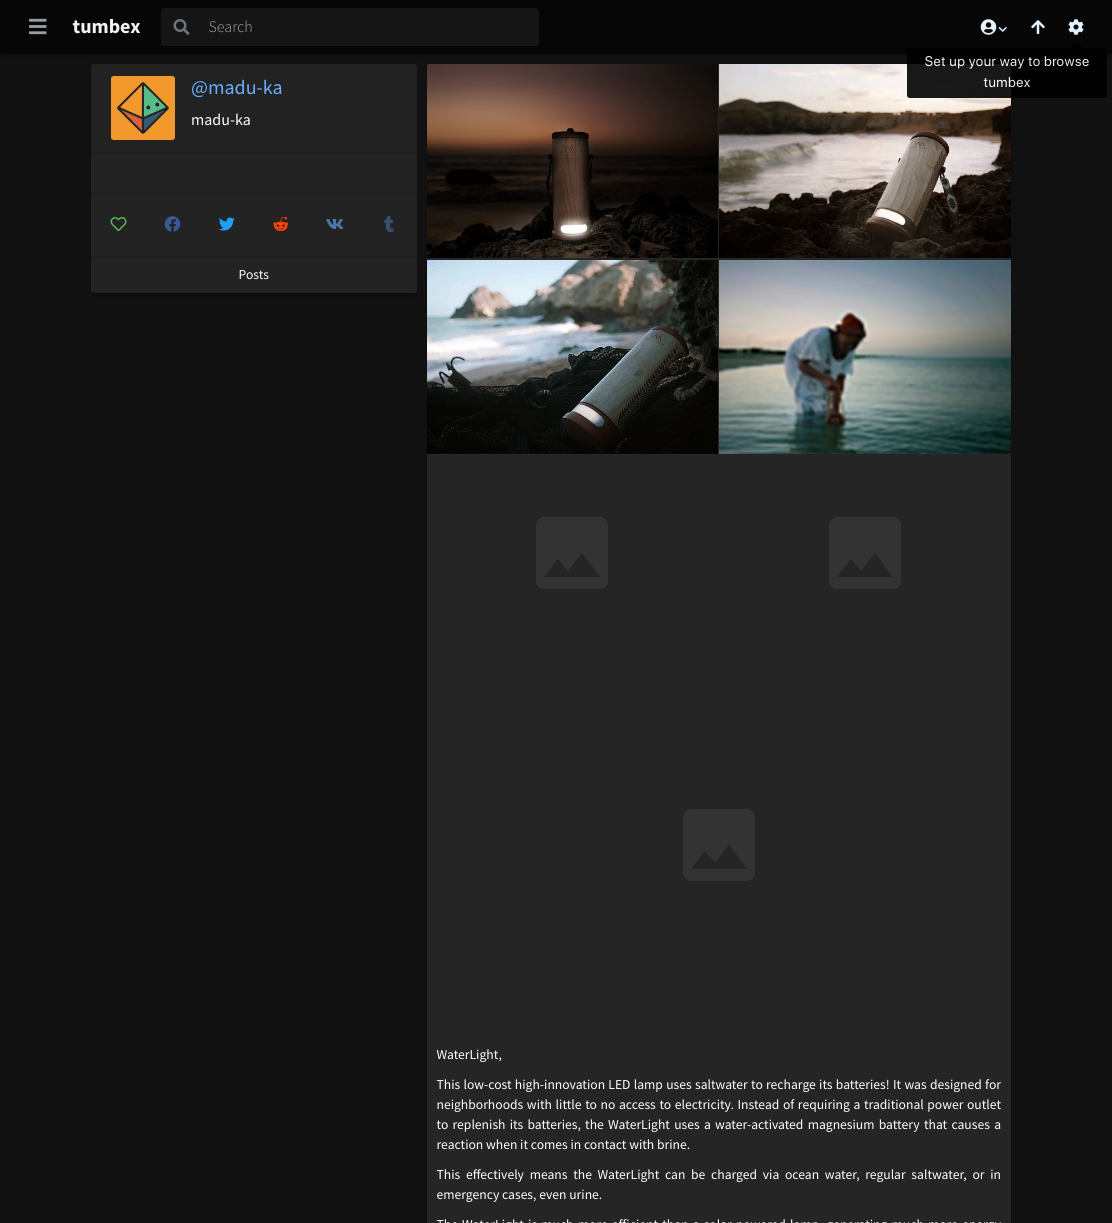Go to tumbex home logo
Viewport: 1112px width, 1223px height.
coord(106,27)
